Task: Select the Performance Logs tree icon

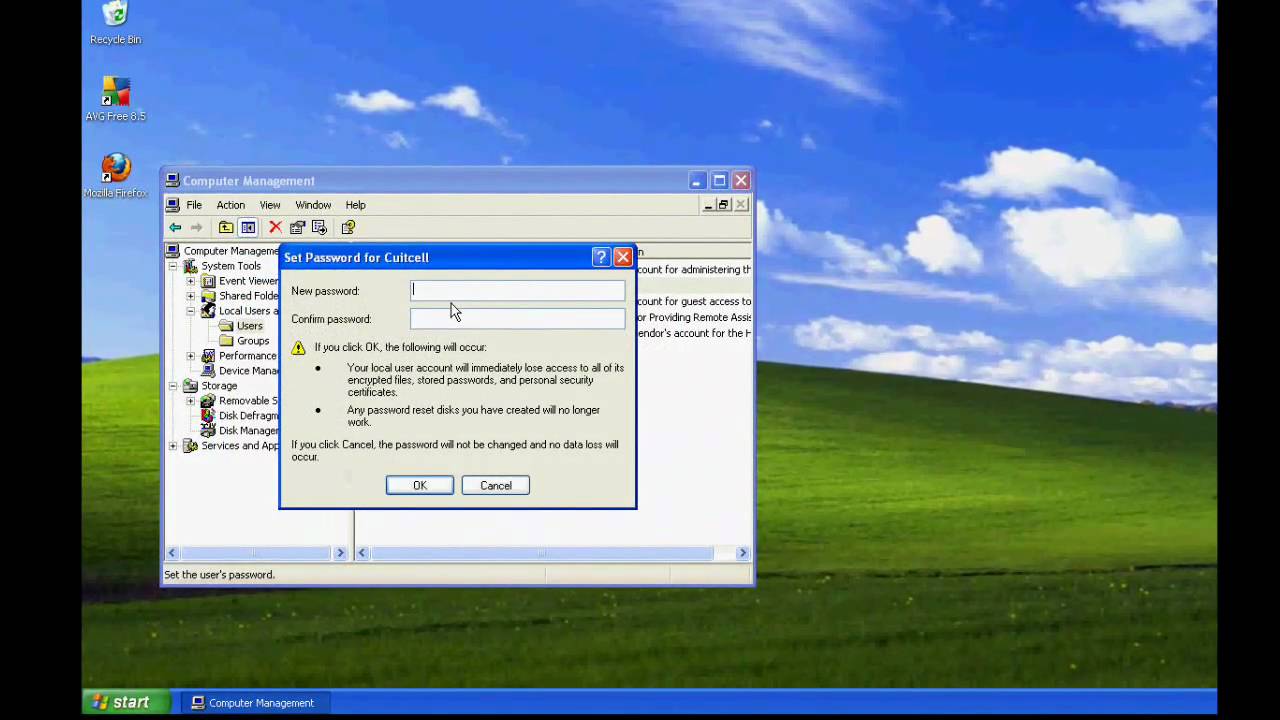Action: (x=208, y=356)
